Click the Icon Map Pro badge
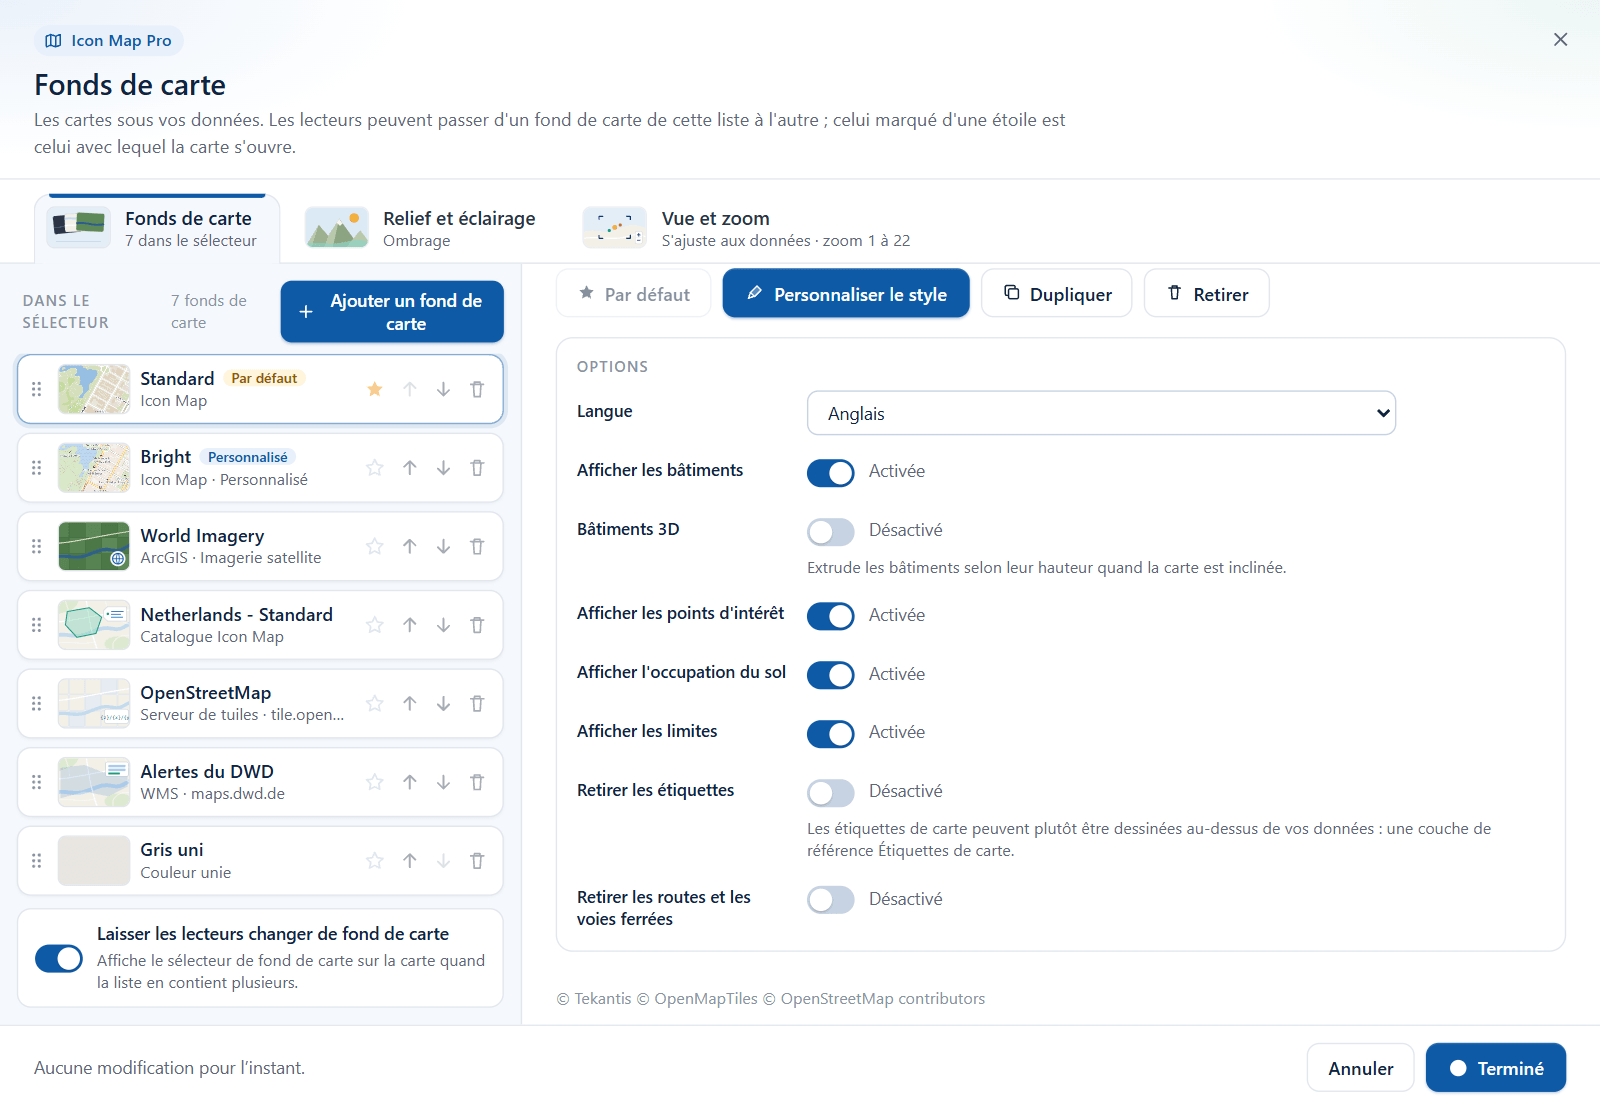 click(x=109, y=41)
